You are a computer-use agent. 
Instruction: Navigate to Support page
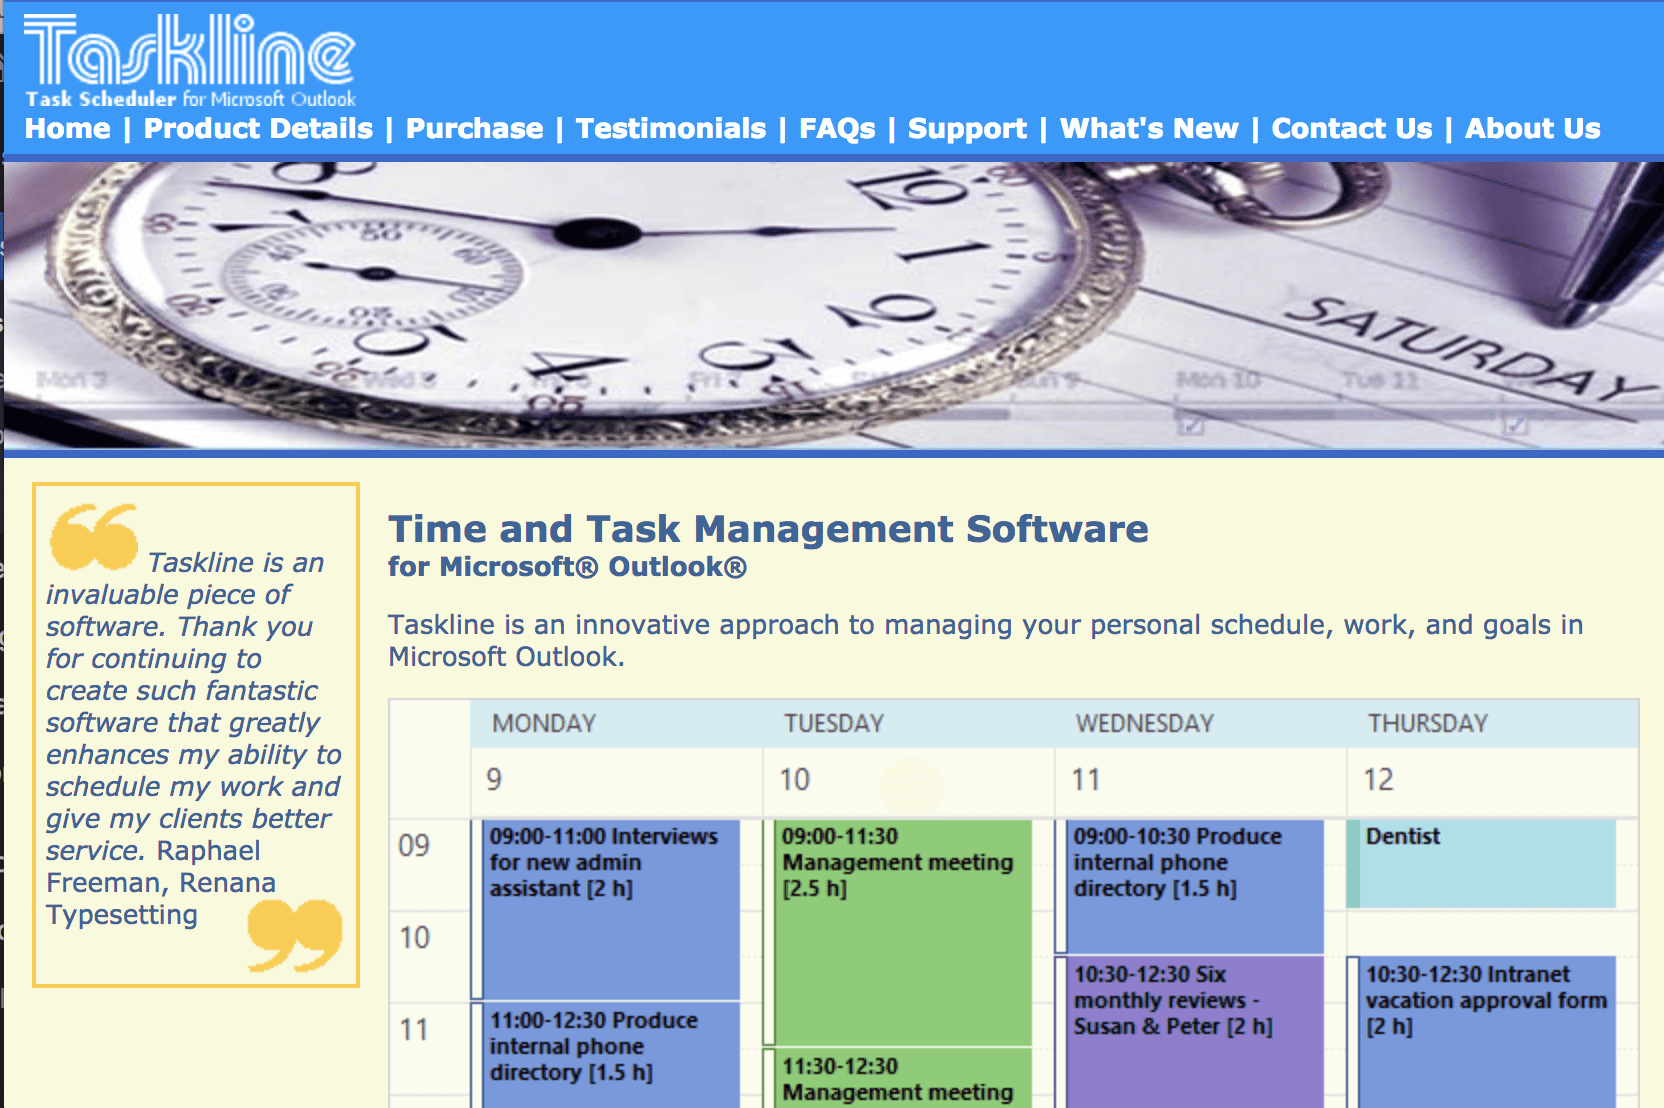point(967,129)
